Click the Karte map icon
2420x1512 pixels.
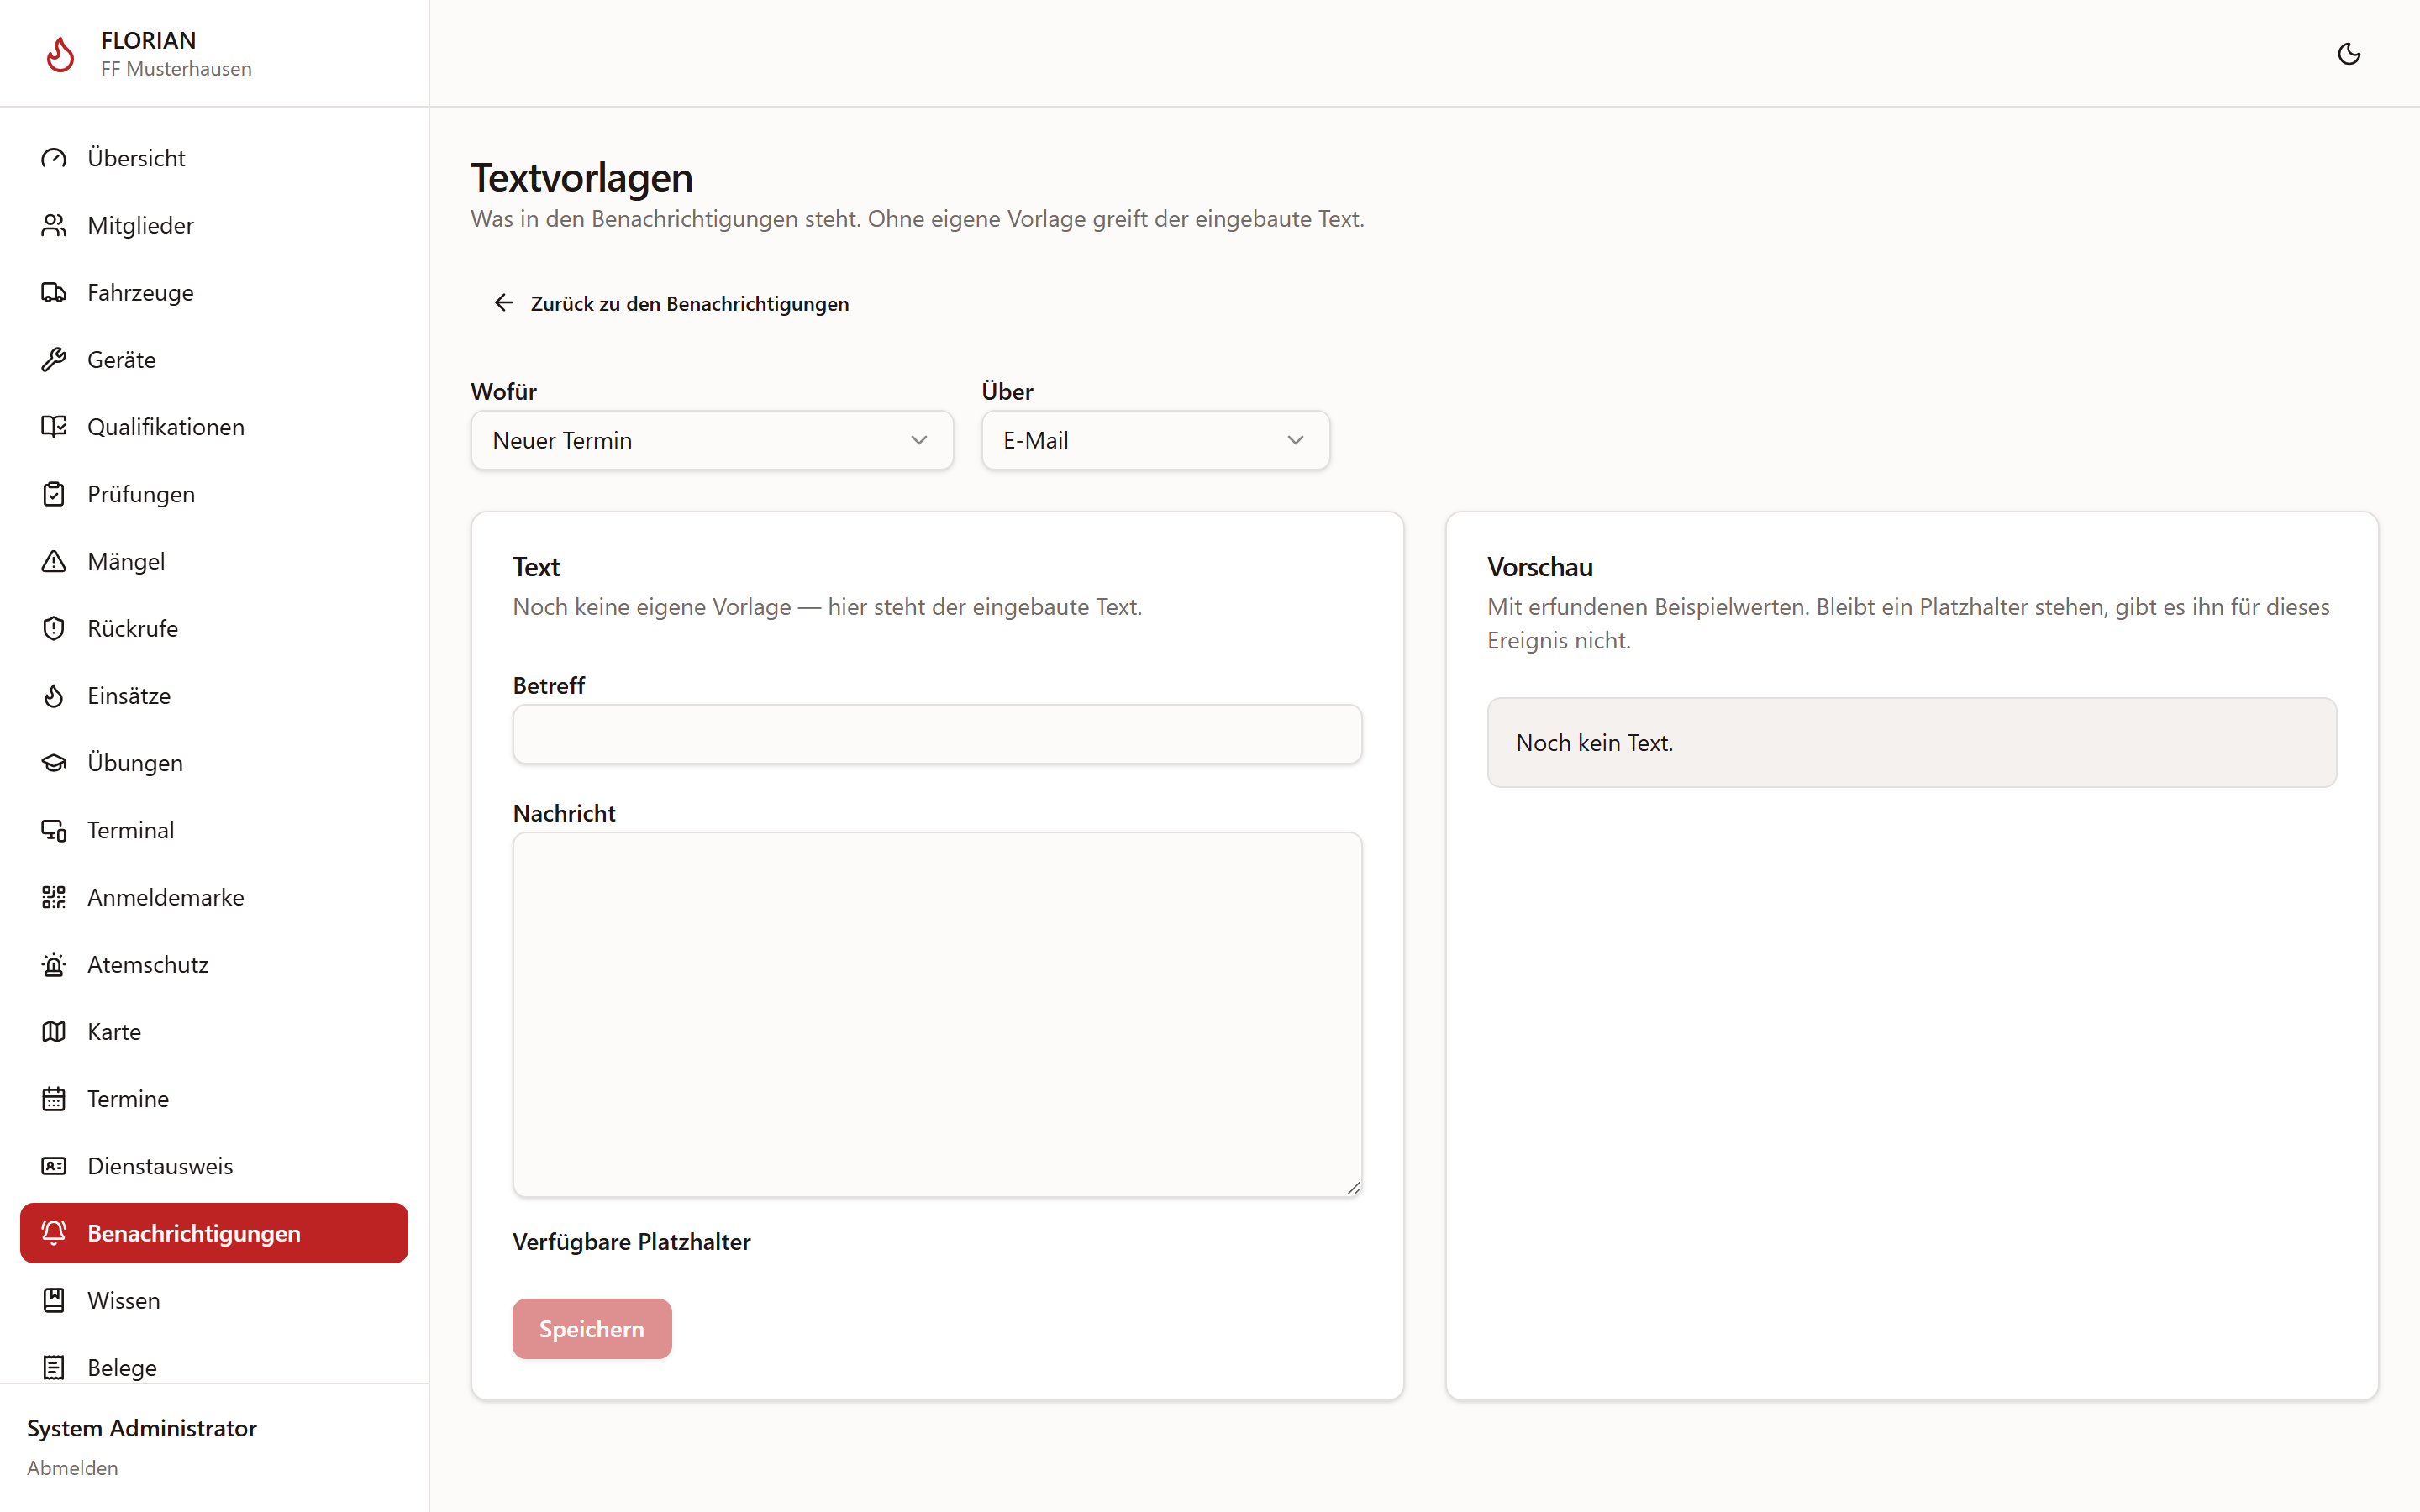pyautogui.click(x=54, y=1031)
